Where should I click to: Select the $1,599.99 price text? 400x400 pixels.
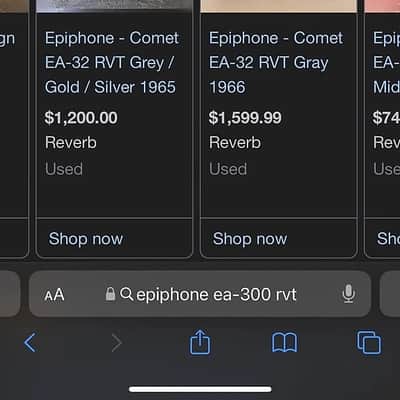[x=245, y=118]
